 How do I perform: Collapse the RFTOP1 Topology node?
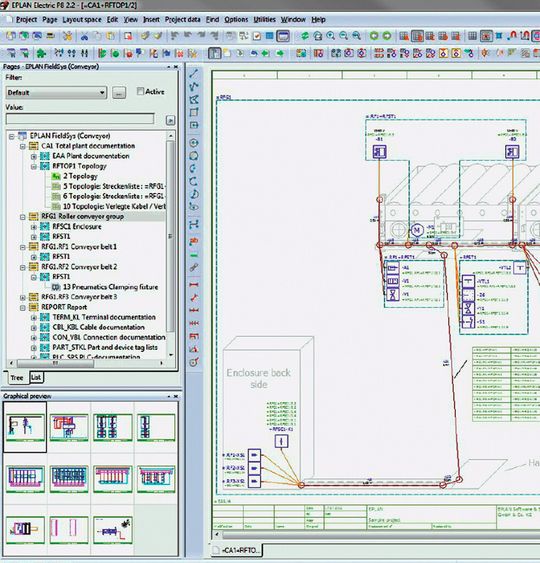click(x=34, y=166)
